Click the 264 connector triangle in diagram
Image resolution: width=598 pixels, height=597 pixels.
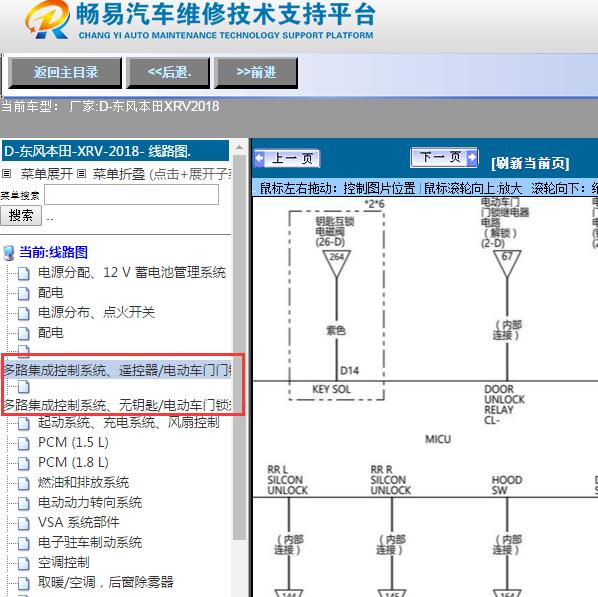pyautogui.click(x=336, y=263)
